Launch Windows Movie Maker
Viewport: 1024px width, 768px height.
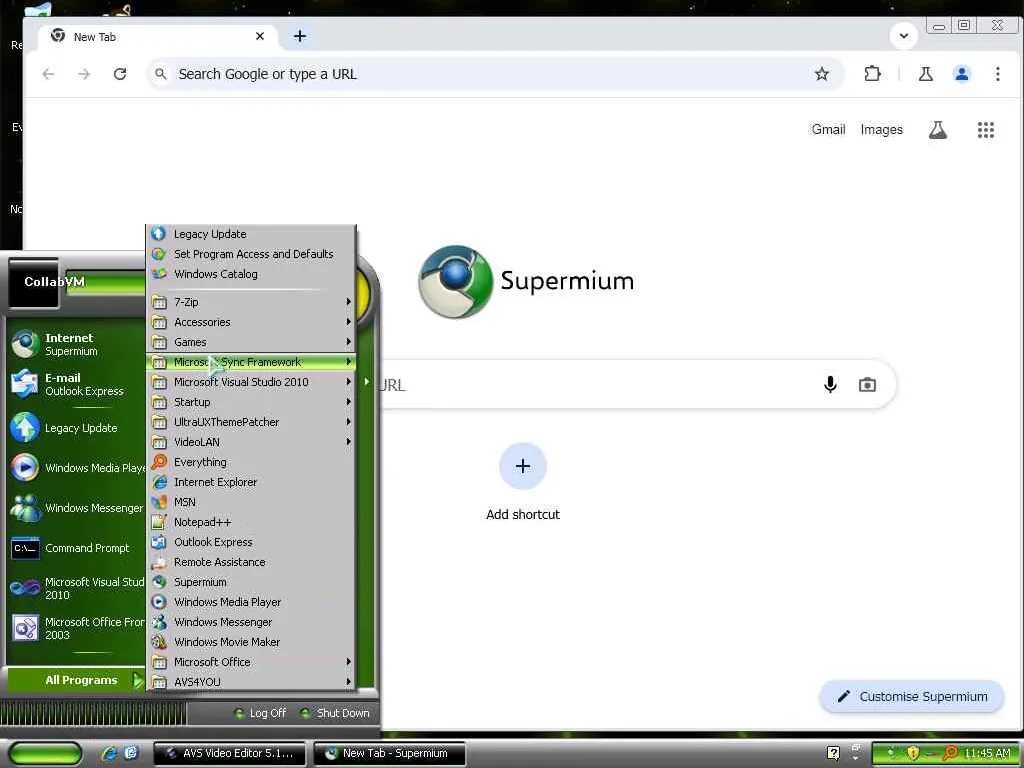click(x=251, y=642)
